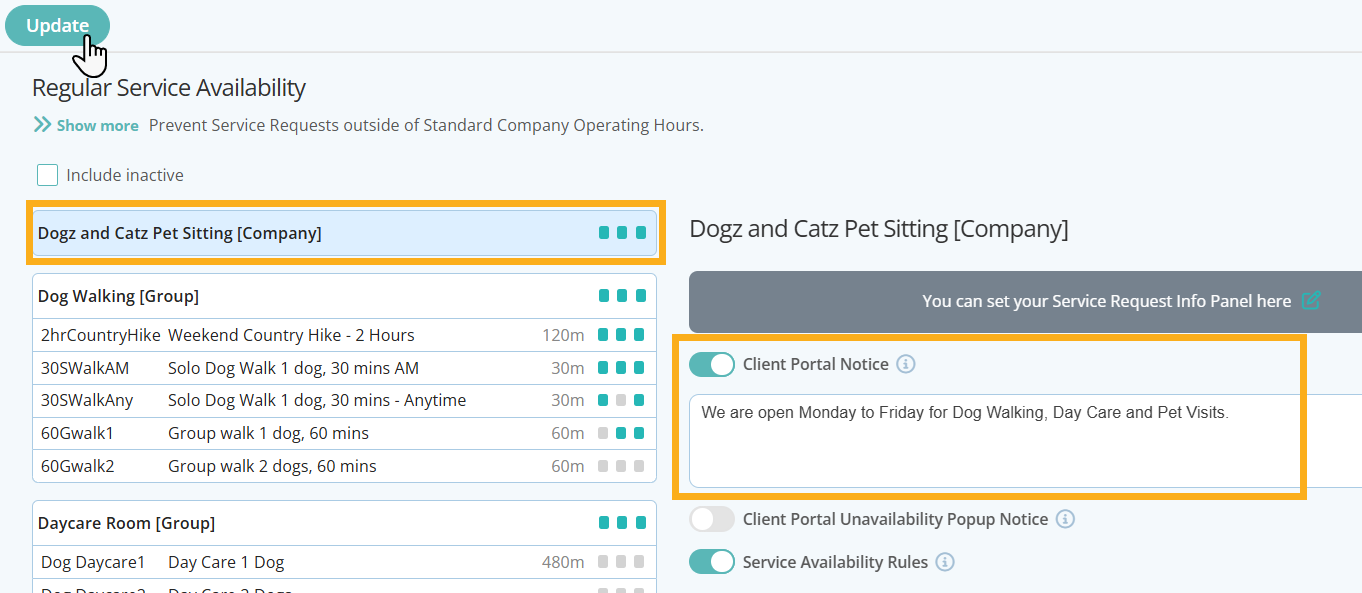Select Dogz and Catz Pet Sitting [Company] row

coord(344,233)
